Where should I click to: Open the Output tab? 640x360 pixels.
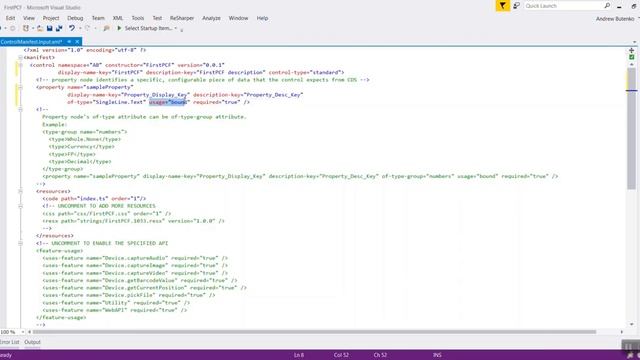click(32, 342)
